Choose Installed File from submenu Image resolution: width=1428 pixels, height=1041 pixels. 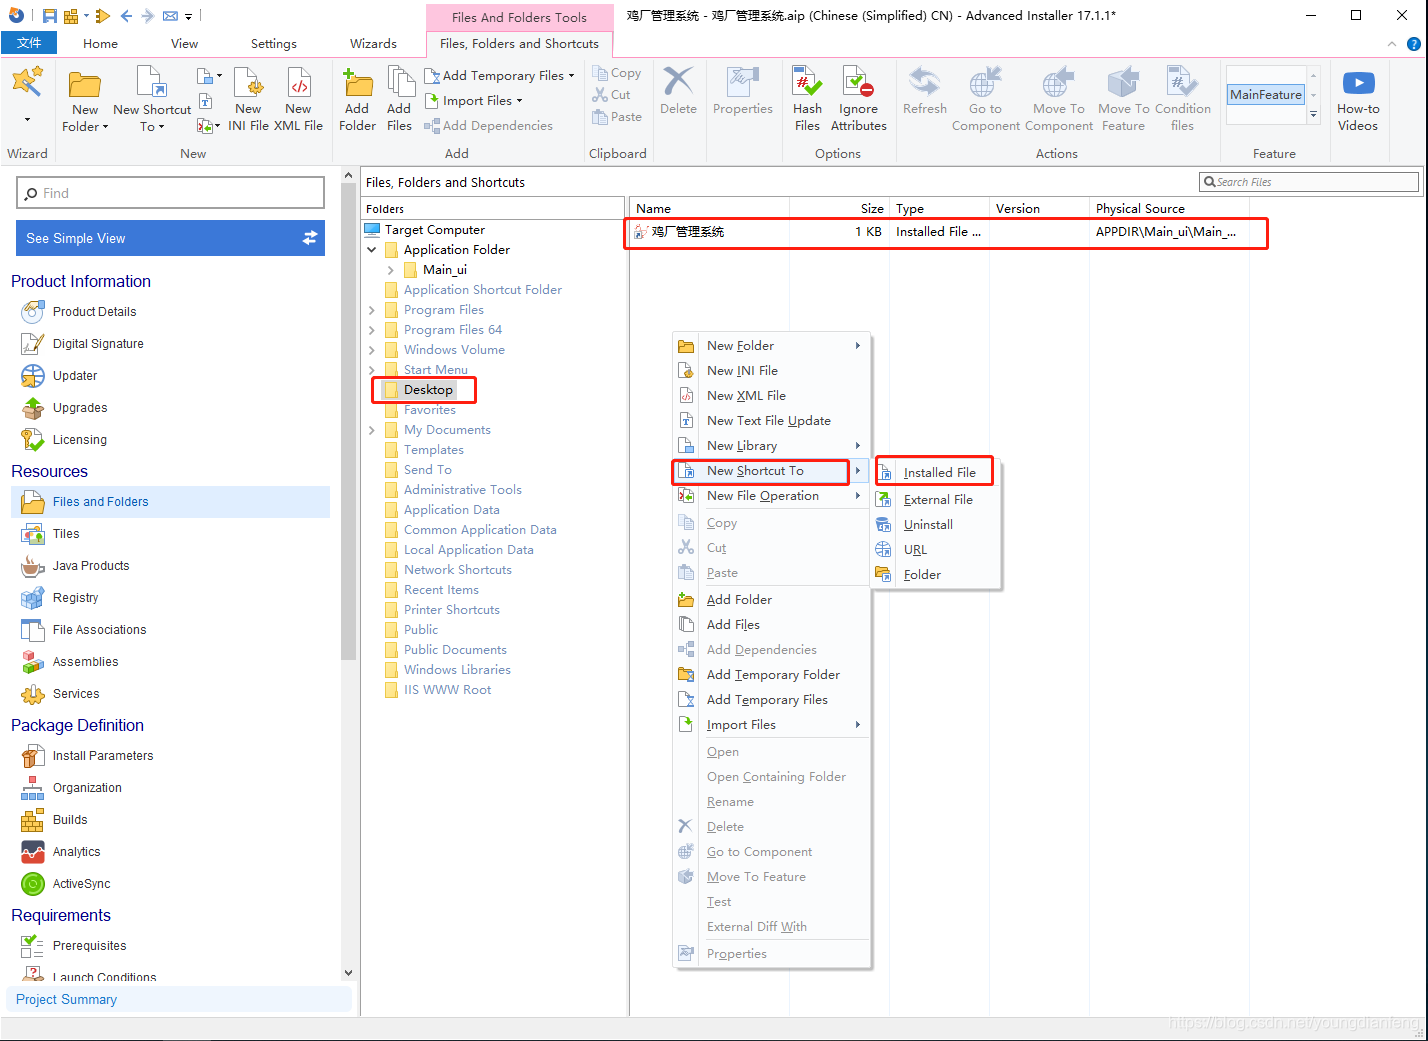(x=939, y=473)
